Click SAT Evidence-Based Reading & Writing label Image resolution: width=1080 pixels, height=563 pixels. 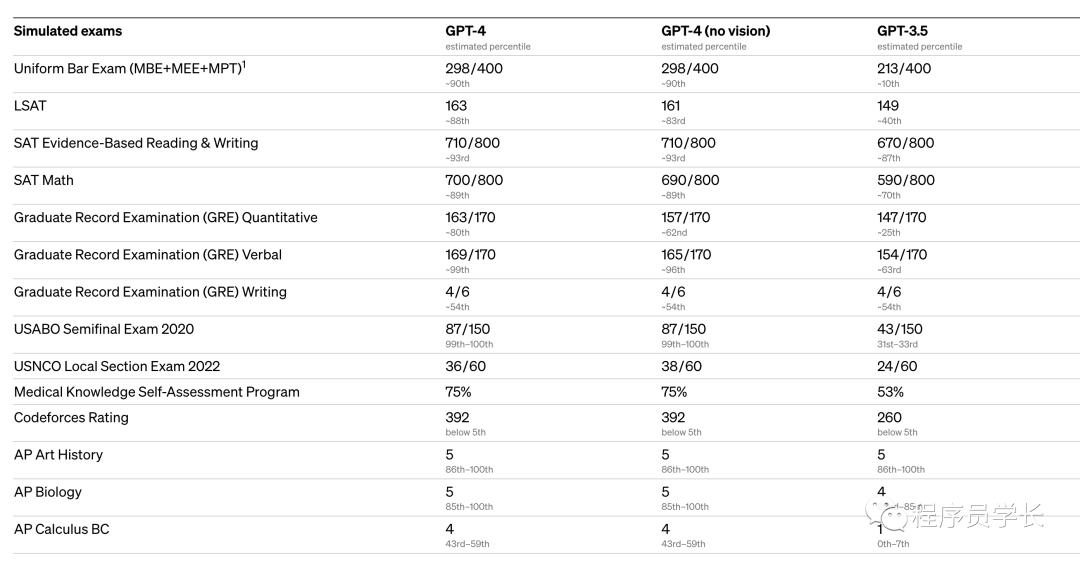click(x=136, y=143)
